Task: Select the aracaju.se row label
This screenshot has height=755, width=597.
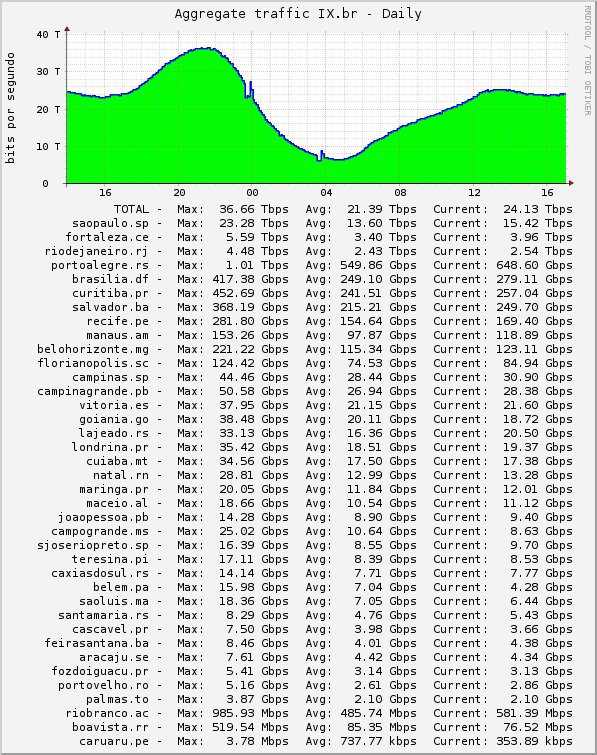Action: 114,657
